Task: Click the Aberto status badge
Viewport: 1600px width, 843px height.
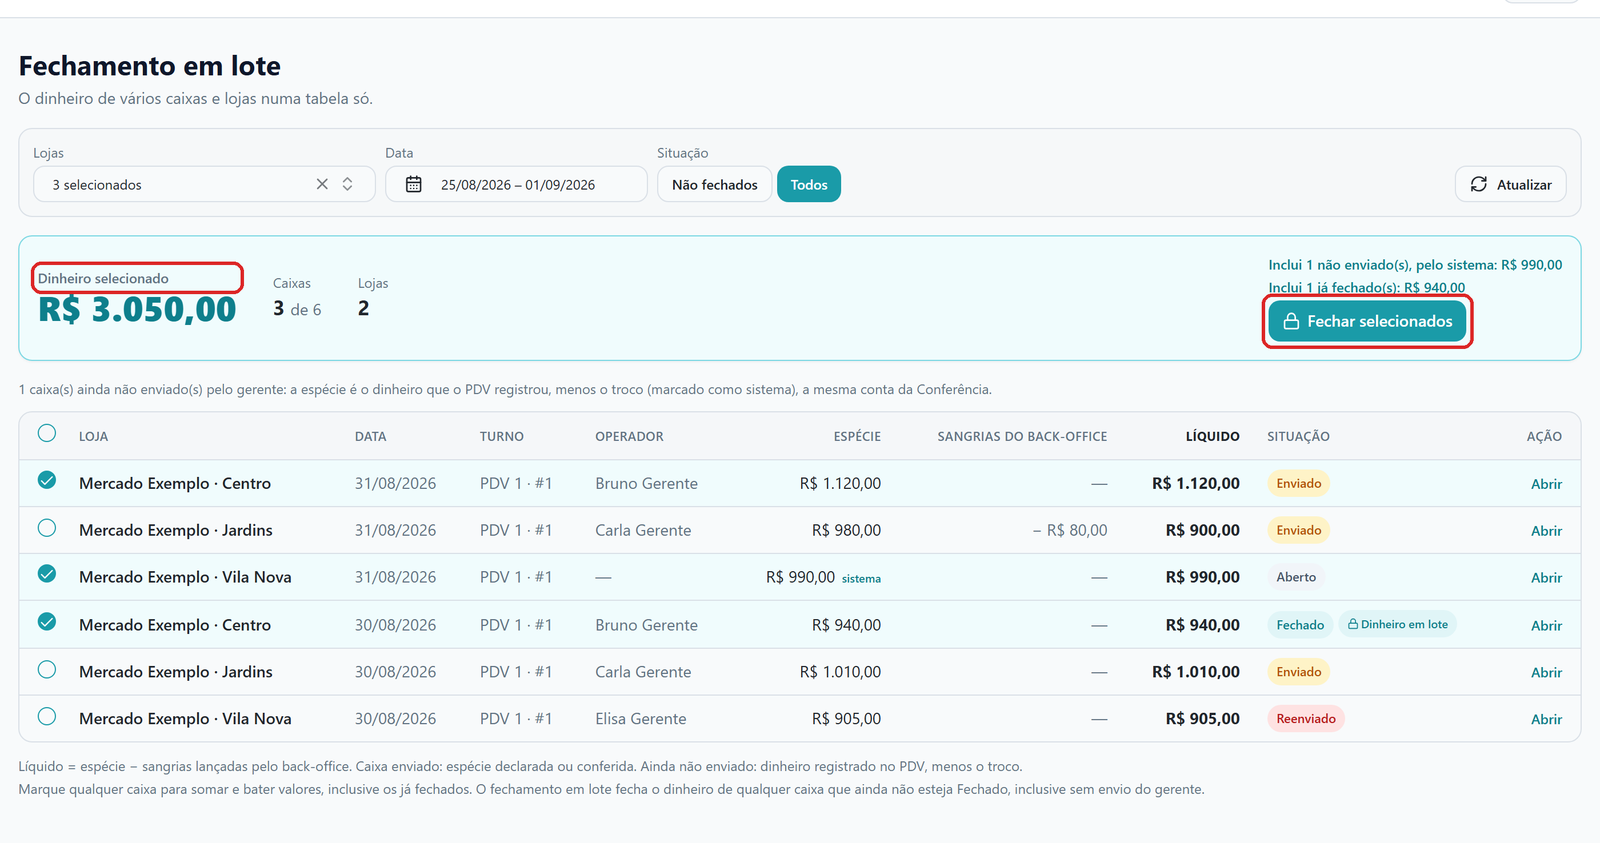Action: 1296,577
